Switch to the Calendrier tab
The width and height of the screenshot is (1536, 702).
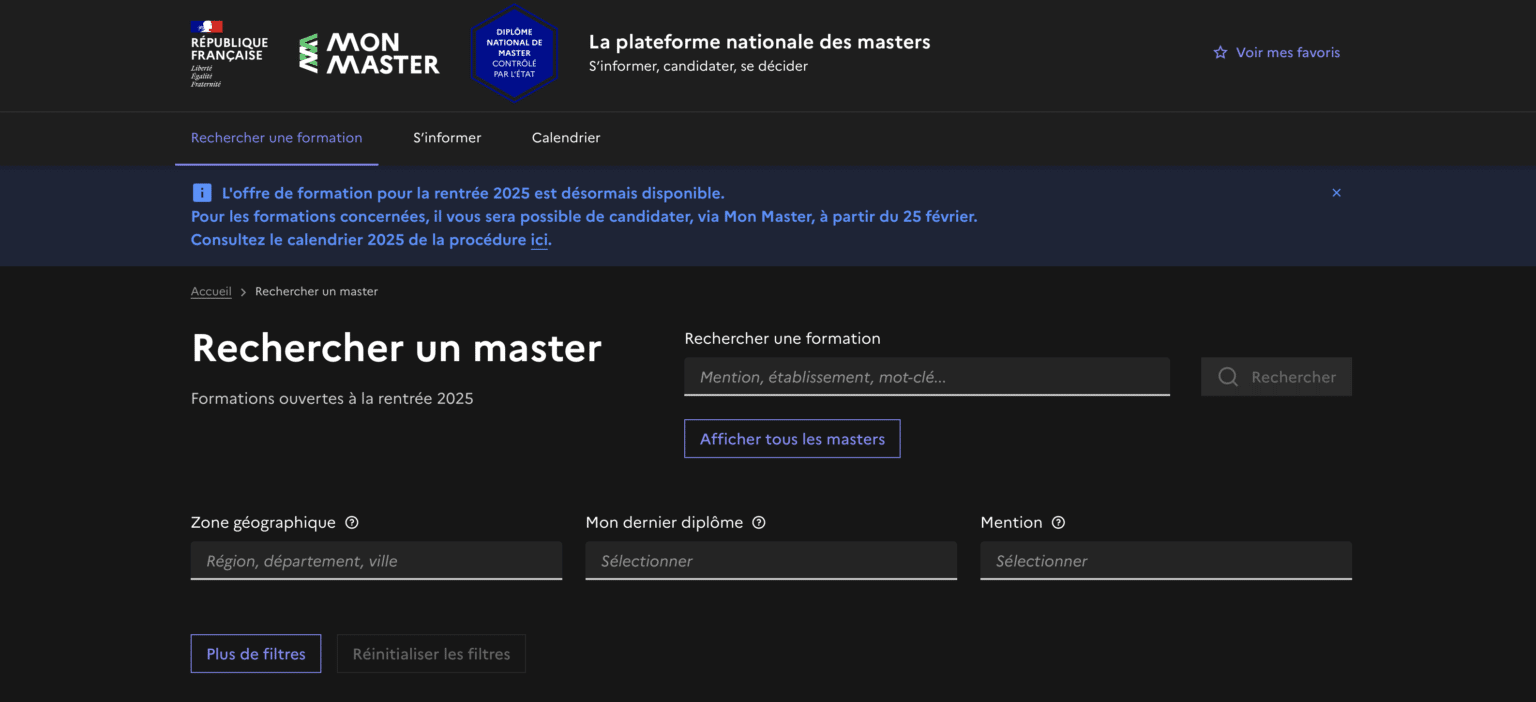565,137
